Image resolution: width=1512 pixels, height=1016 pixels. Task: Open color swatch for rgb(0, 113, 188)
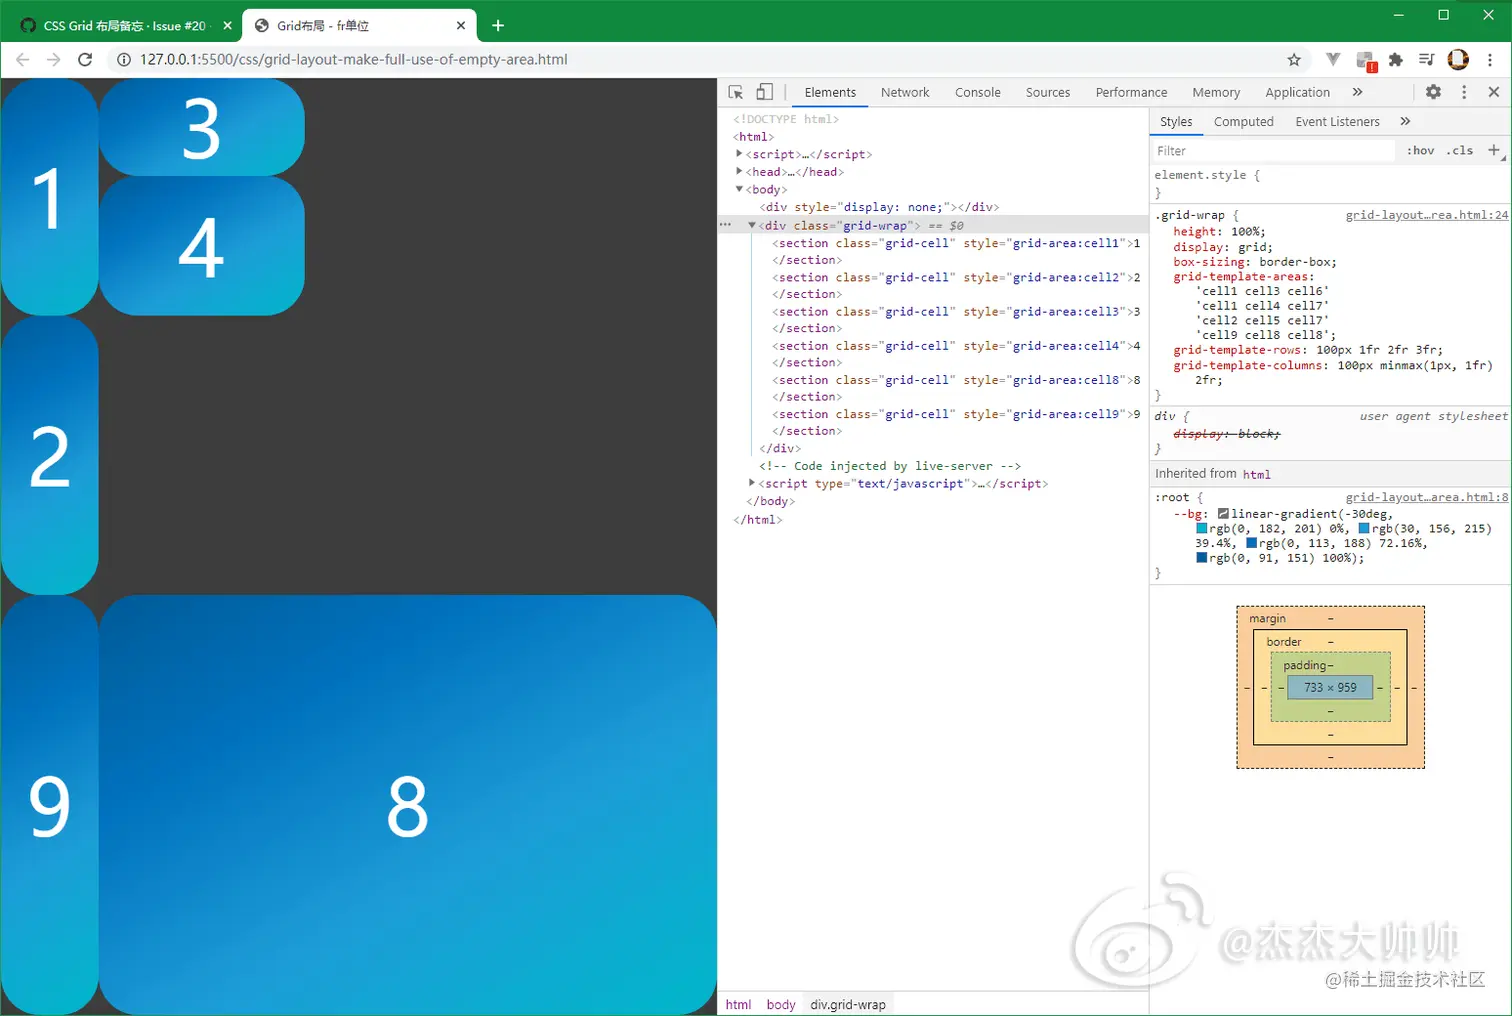pyautogui.click(x=1251, y=543)
